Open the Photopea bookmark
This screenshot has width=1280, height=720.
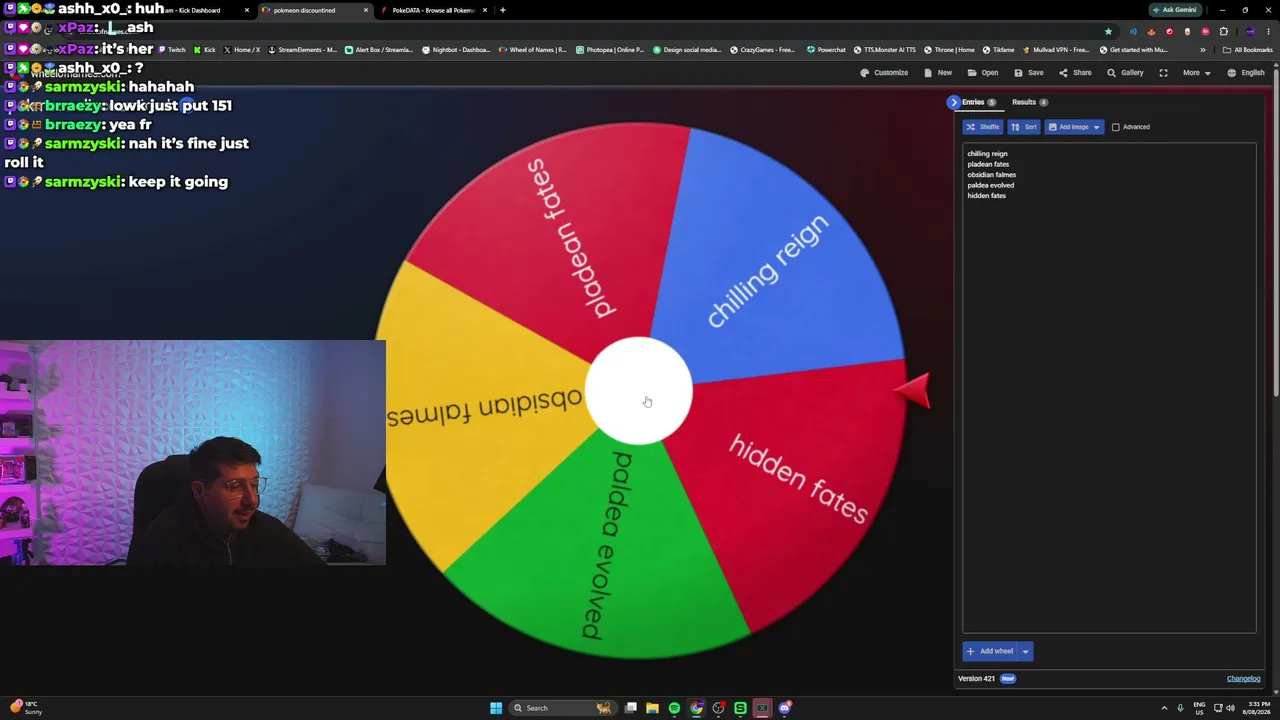tap(610, 50)
